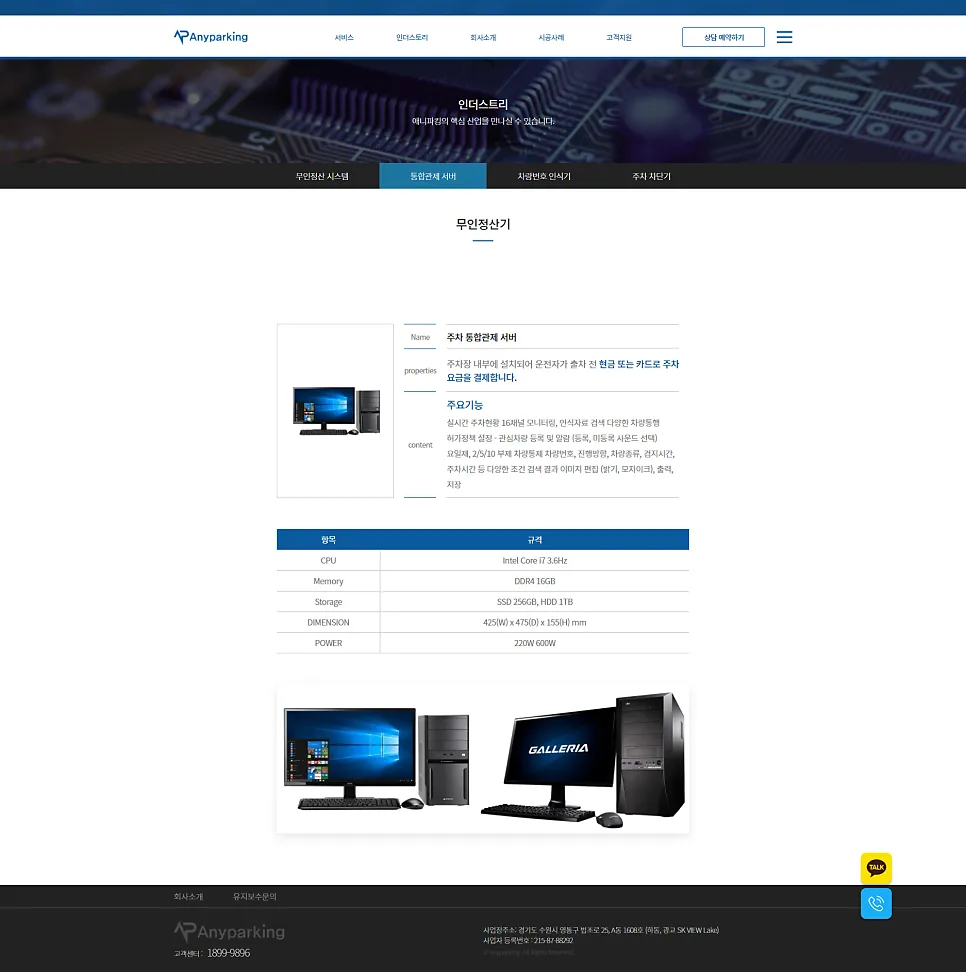Open the 고객지원 navigation menu

[619, 38]
